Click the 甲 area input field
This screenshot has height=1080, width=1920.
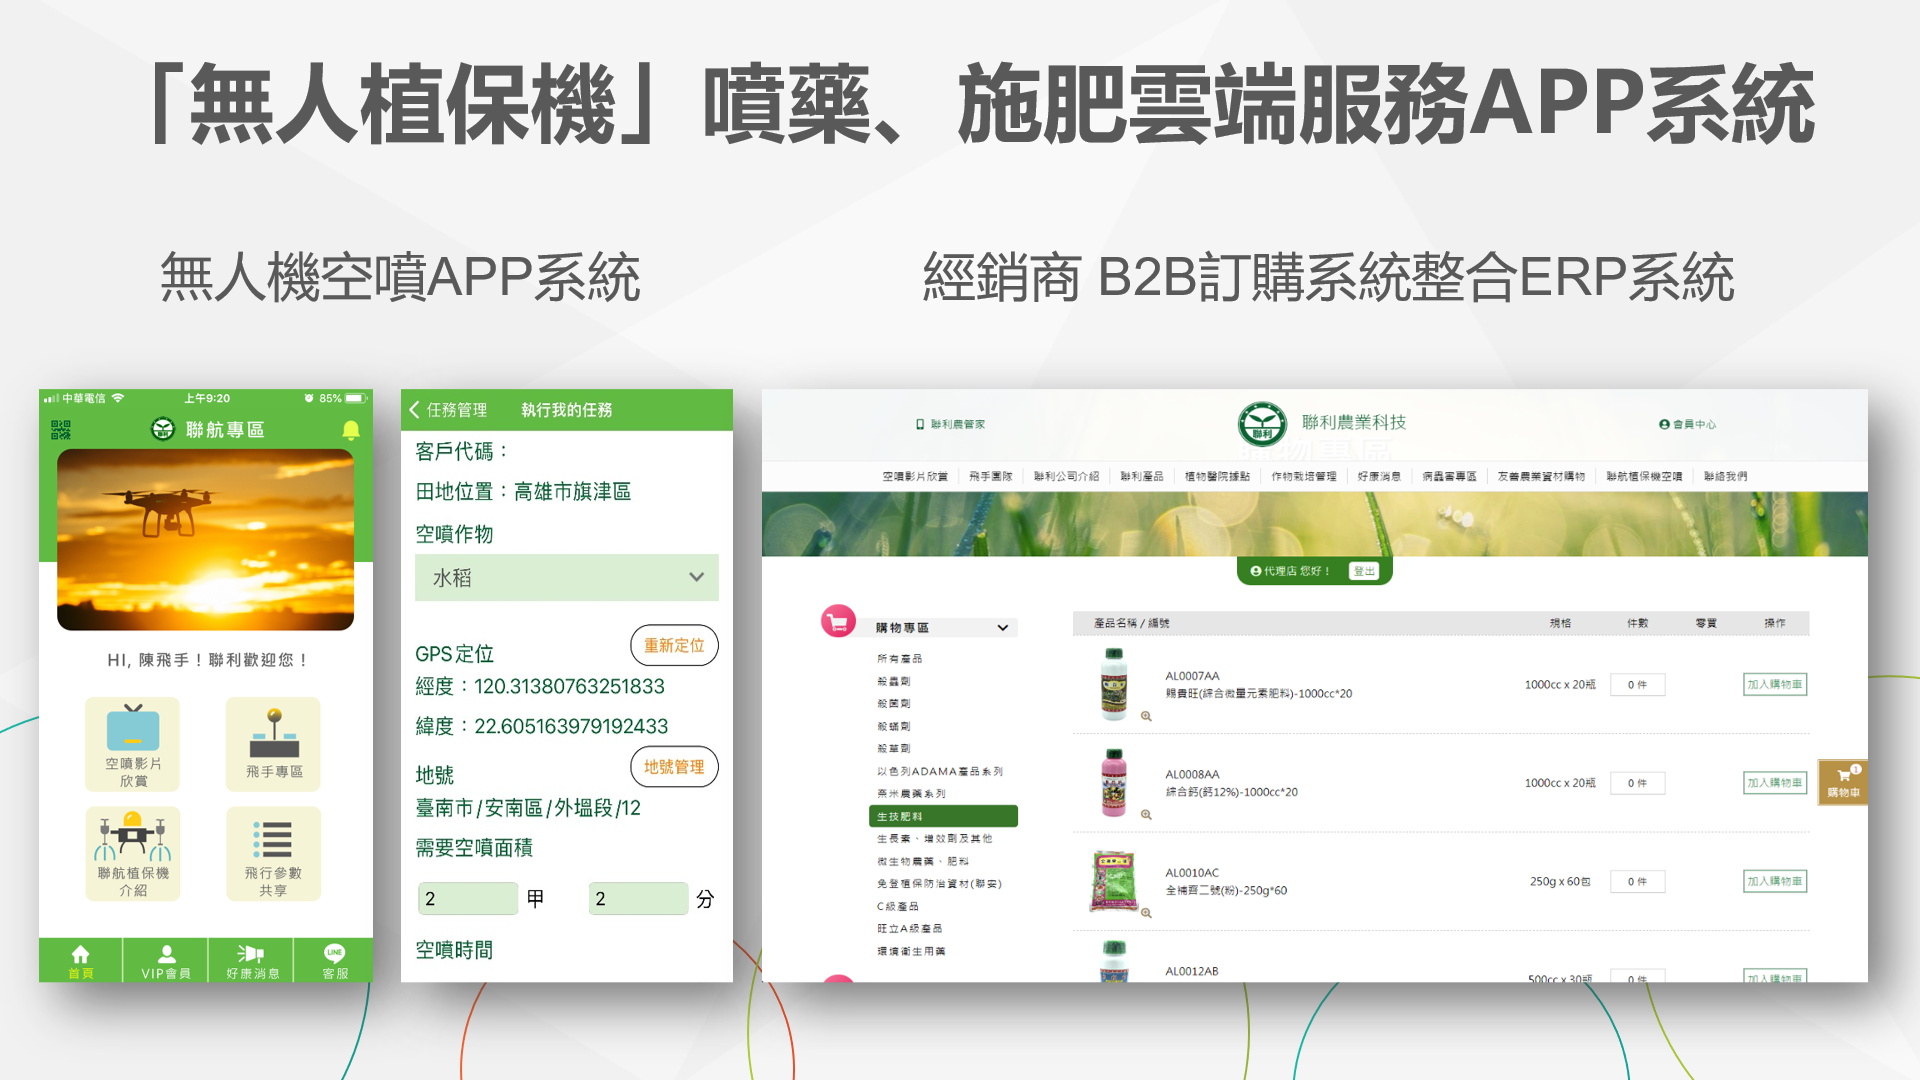(x=467, y=899)
